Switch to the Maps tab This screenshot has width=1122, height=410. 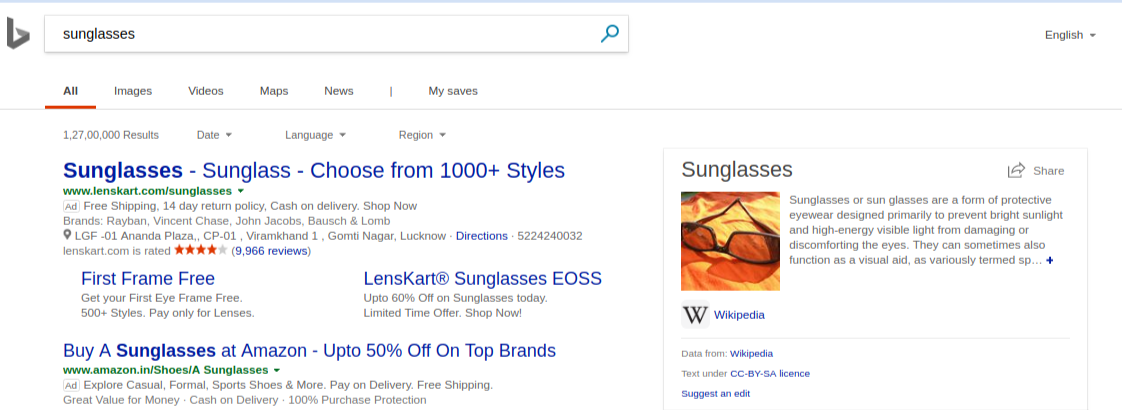click(274, 91)
